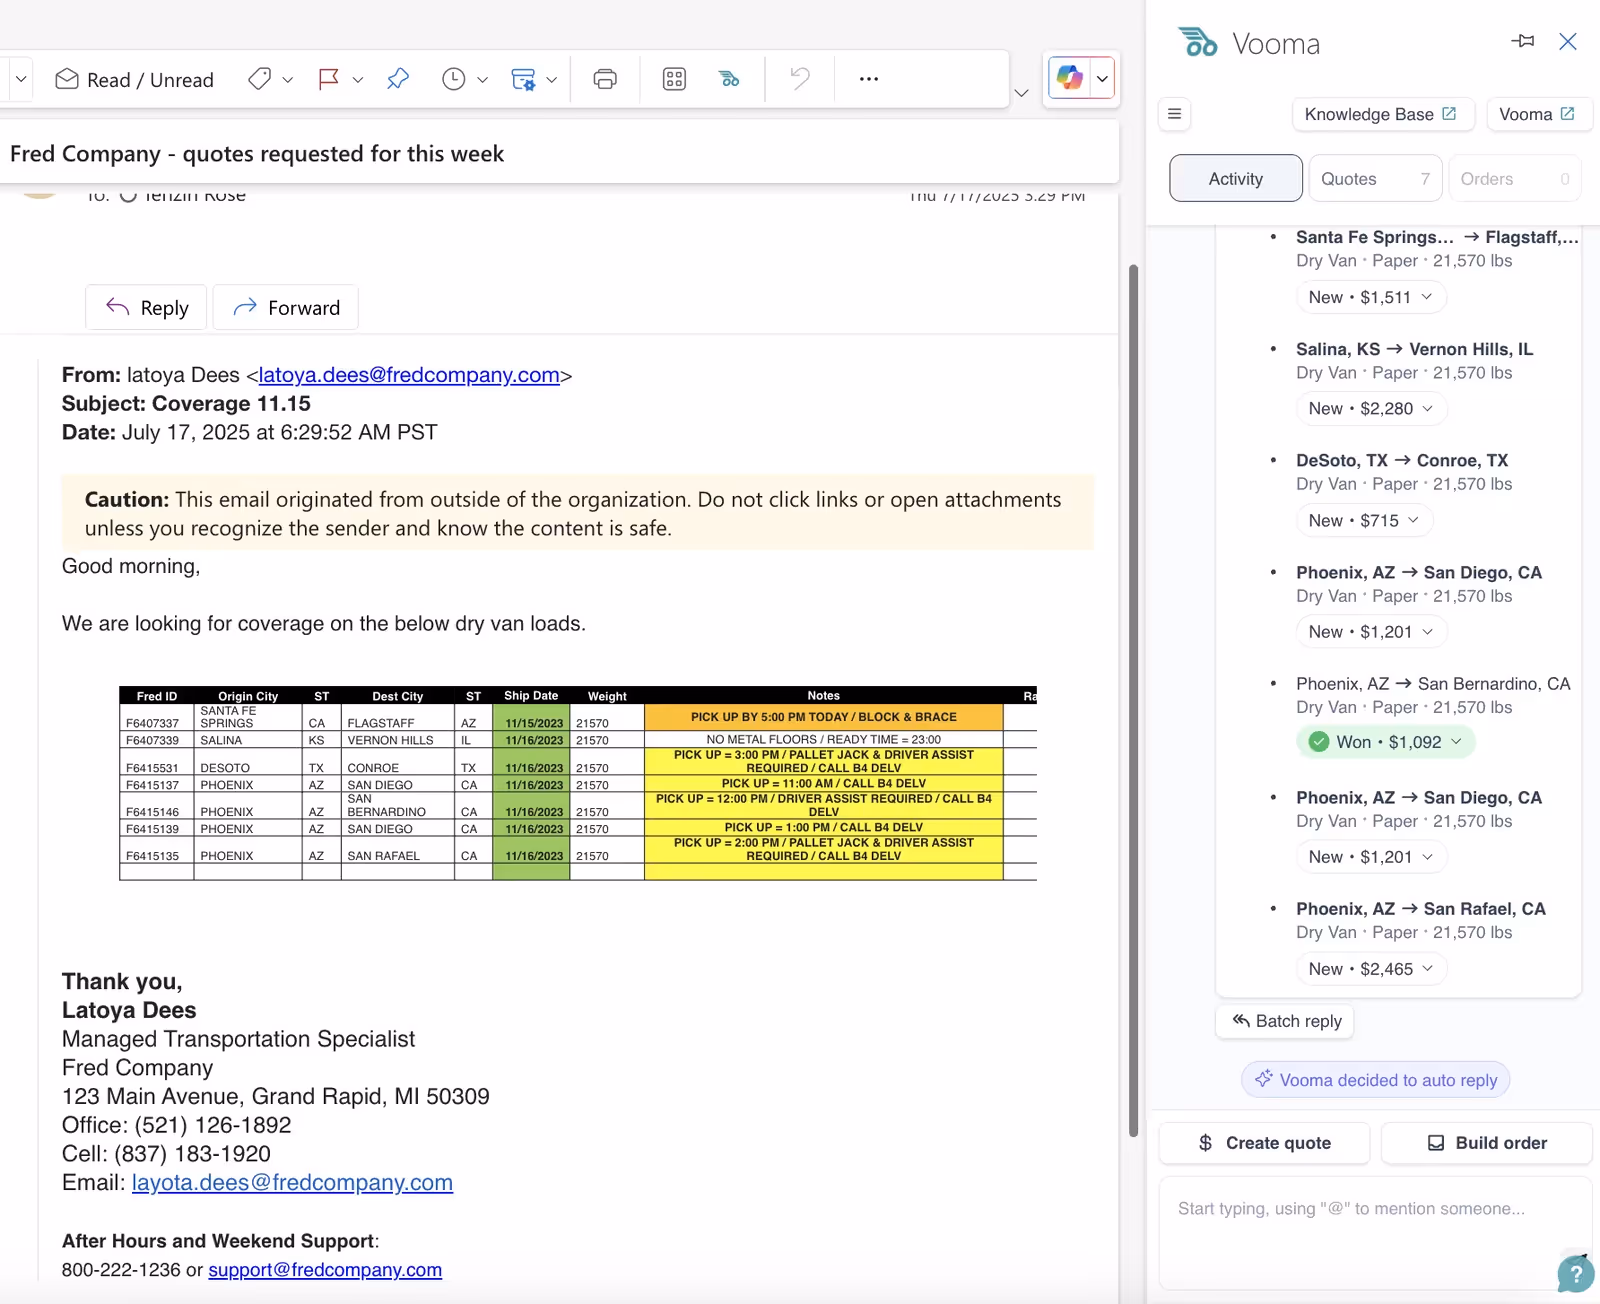Click the categorize tag icon
Image resolution: width=1600 pixels, height=1304 pixels.
[x=259, y=79]
